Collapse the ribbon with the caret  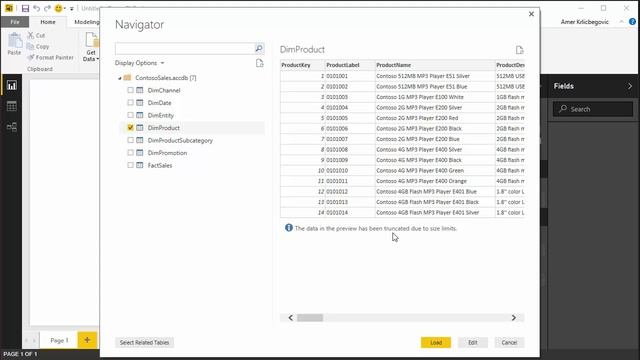(621, 22)
